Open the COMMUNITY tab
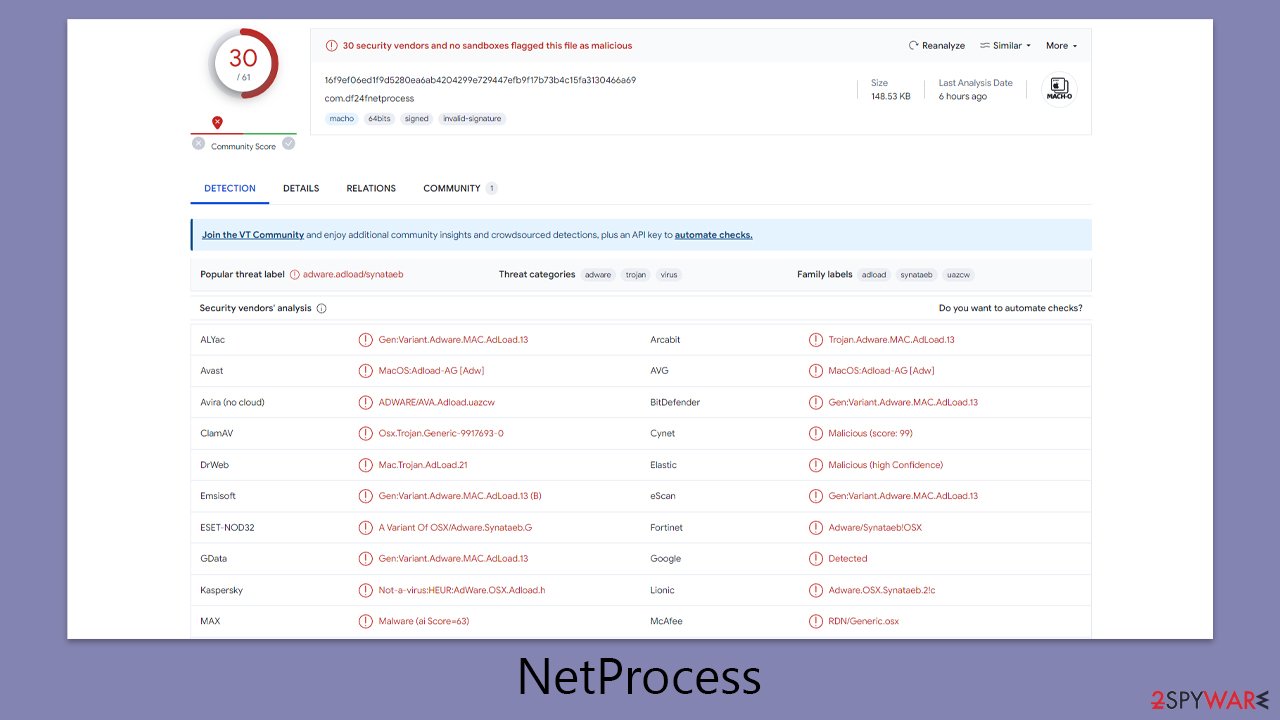The height and width of the screenshot is (720, 1280). (x=452, y=188)
